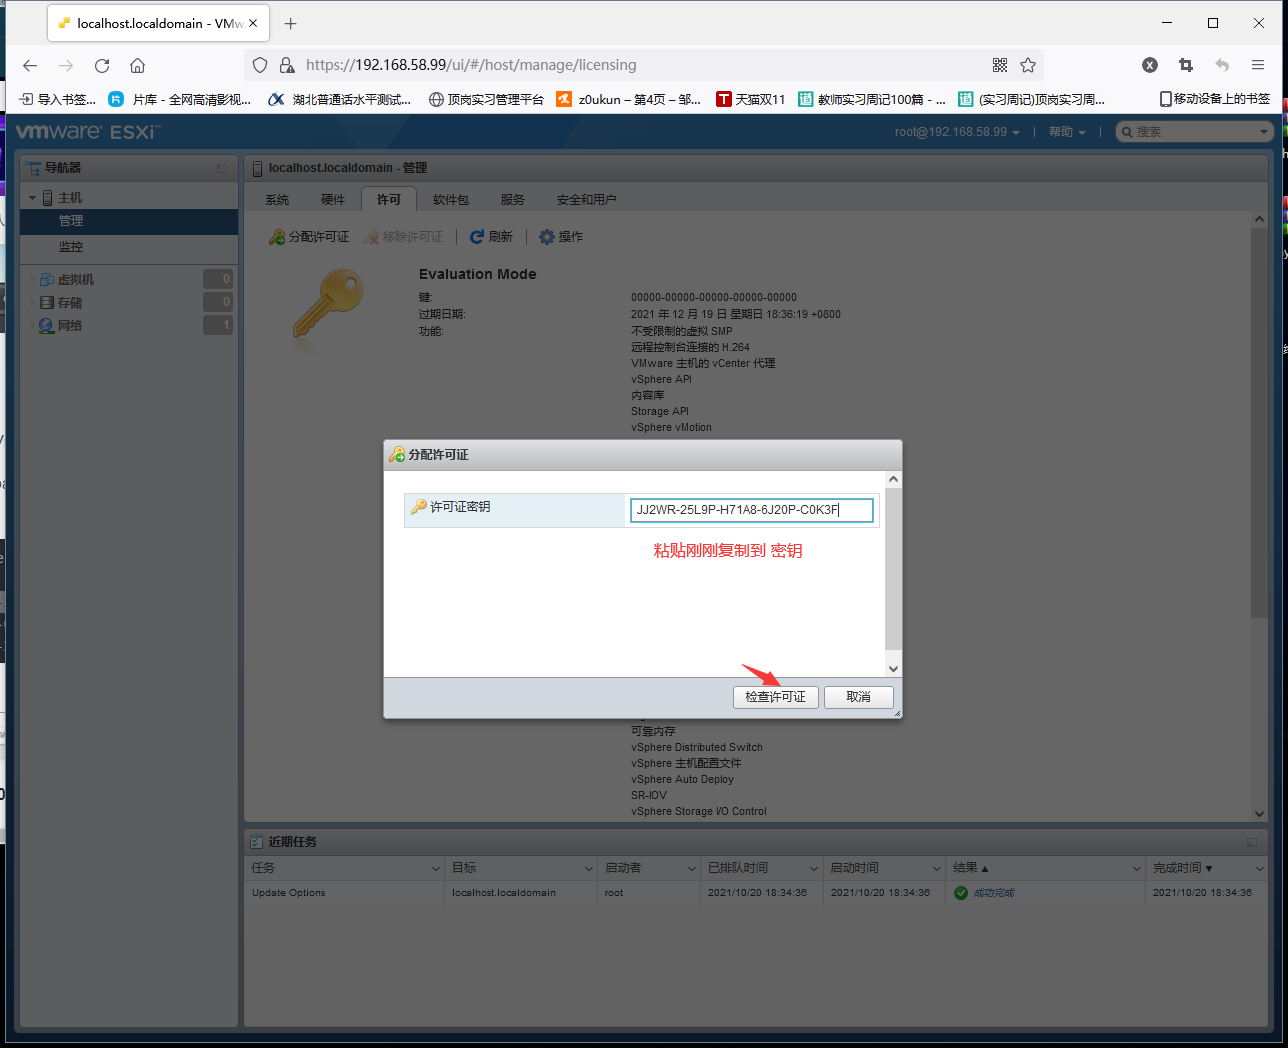The width and height of the screenshot is (1288, 1048).
Task: Select 管理 under the host
Action: coord(129,221)
